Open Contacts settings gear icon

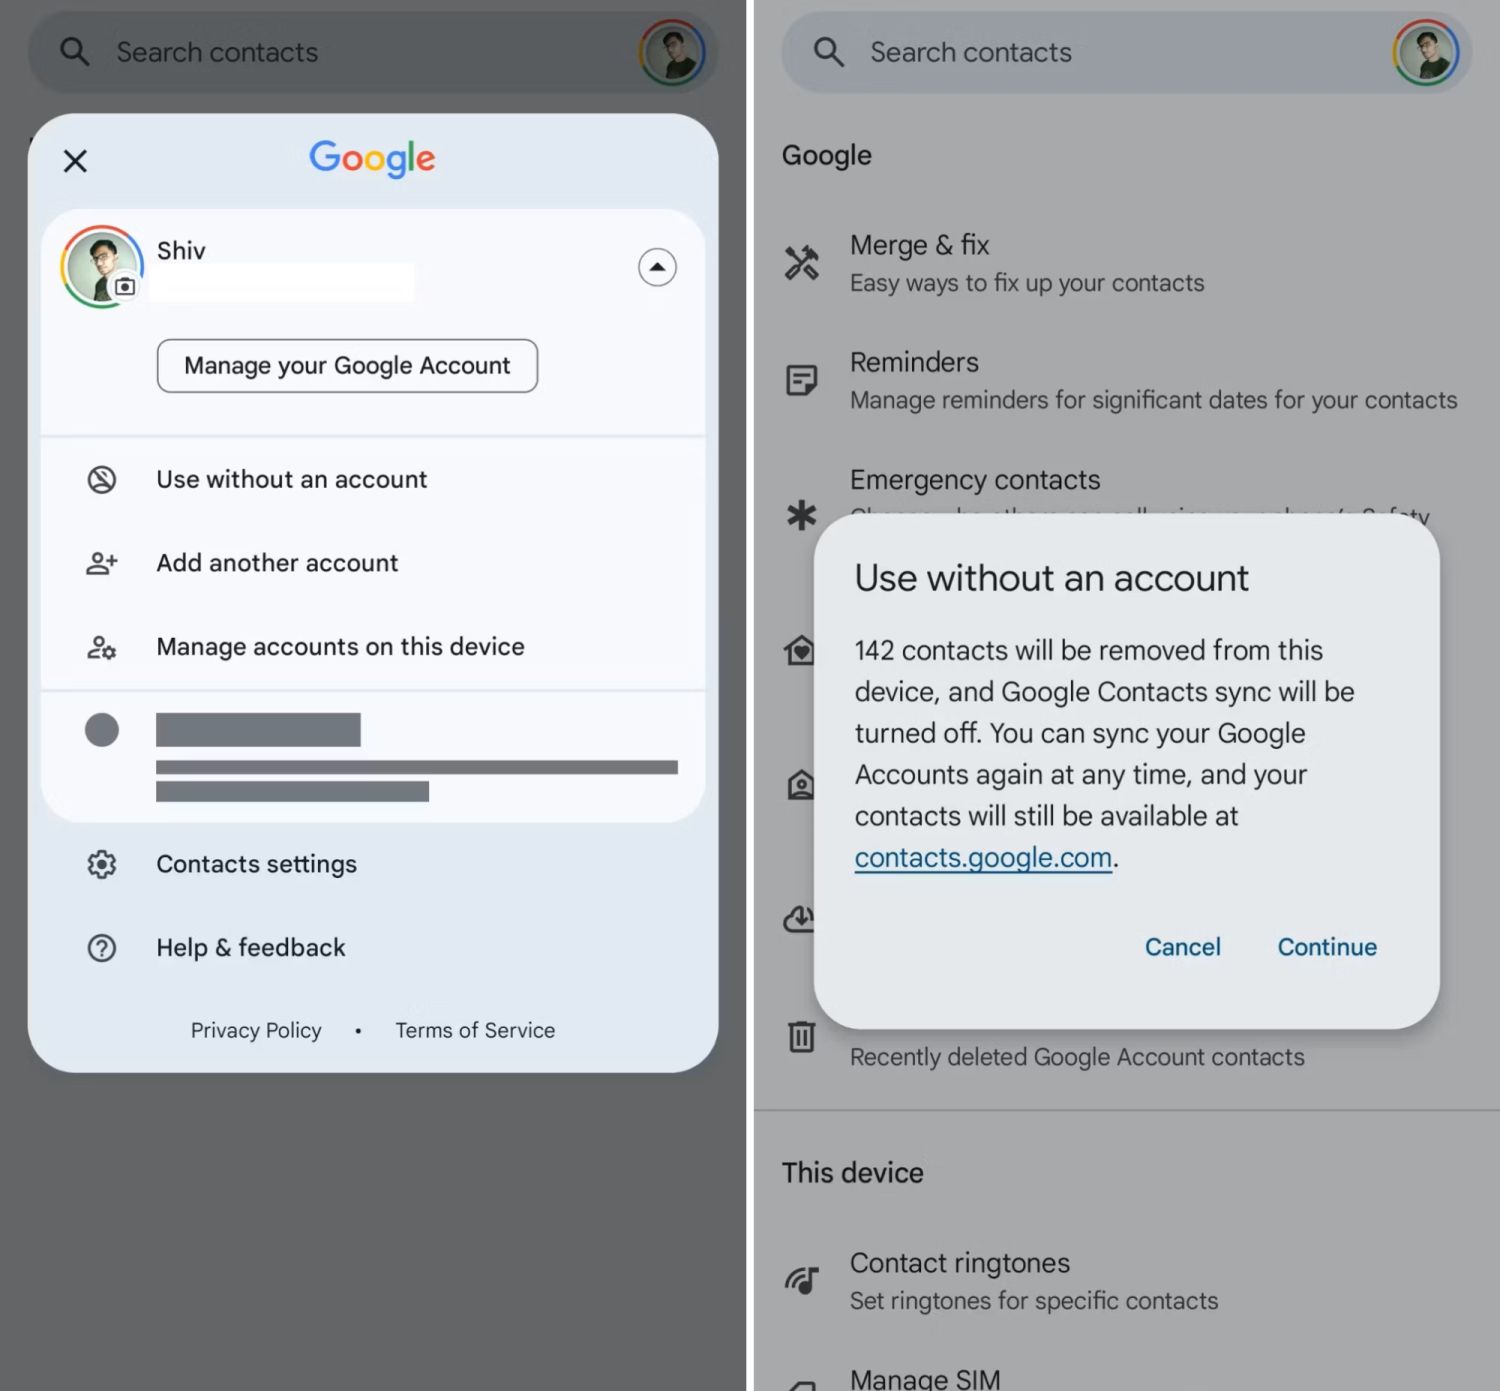click(x=102, y=864)
